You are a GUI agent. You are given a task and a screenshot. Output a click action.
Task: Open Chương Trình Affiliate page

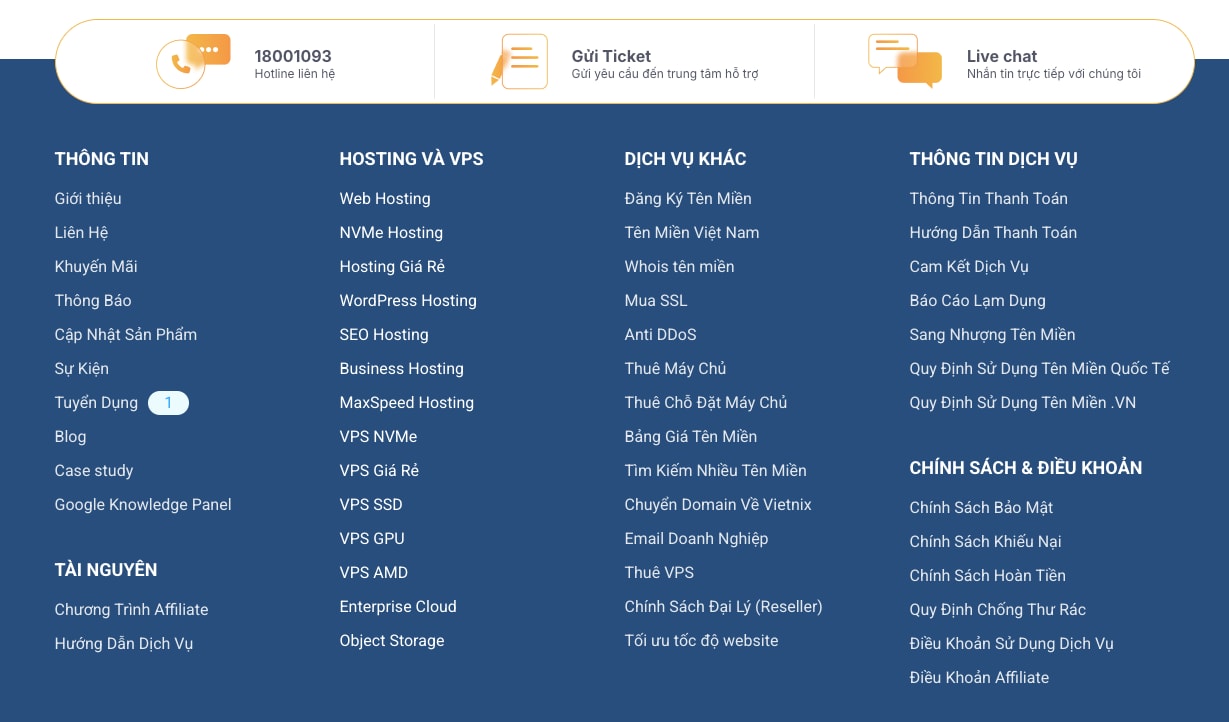pos(131,609)
